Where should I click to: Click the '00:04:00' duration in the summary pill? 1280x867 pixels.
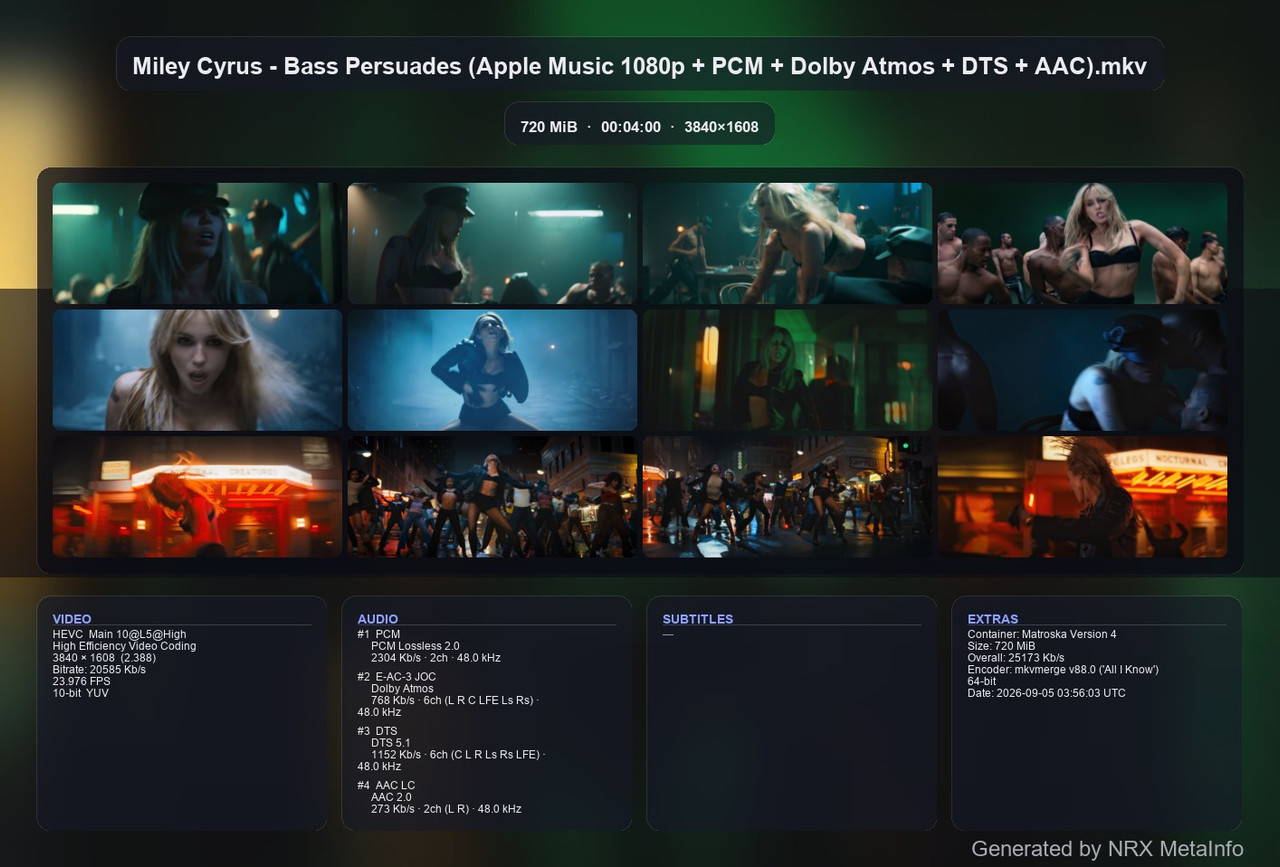pyautogui.click(x=631, y=127)
